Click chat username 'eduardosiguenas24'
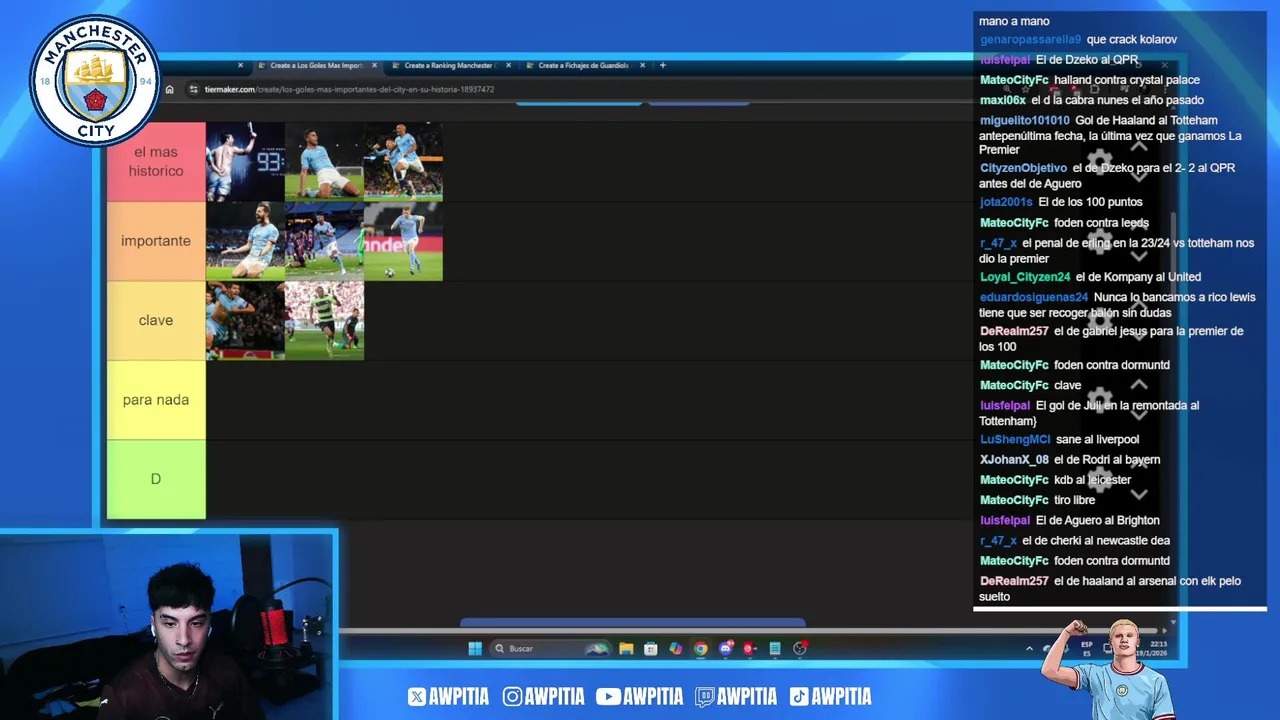The height and width of the screenshot is (720, 1280). pos(1034,297)
